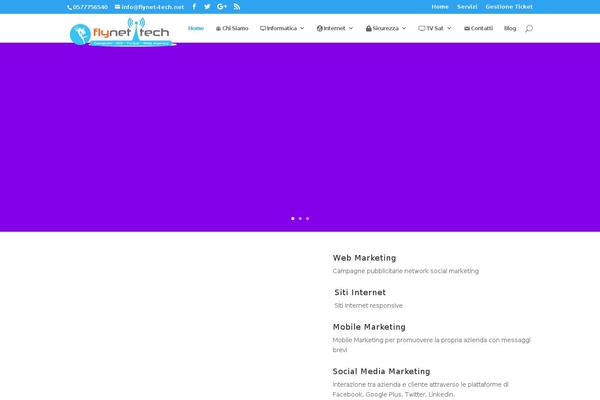Open Contatti menu item
600x400 pixels.
tap(478, 28)
